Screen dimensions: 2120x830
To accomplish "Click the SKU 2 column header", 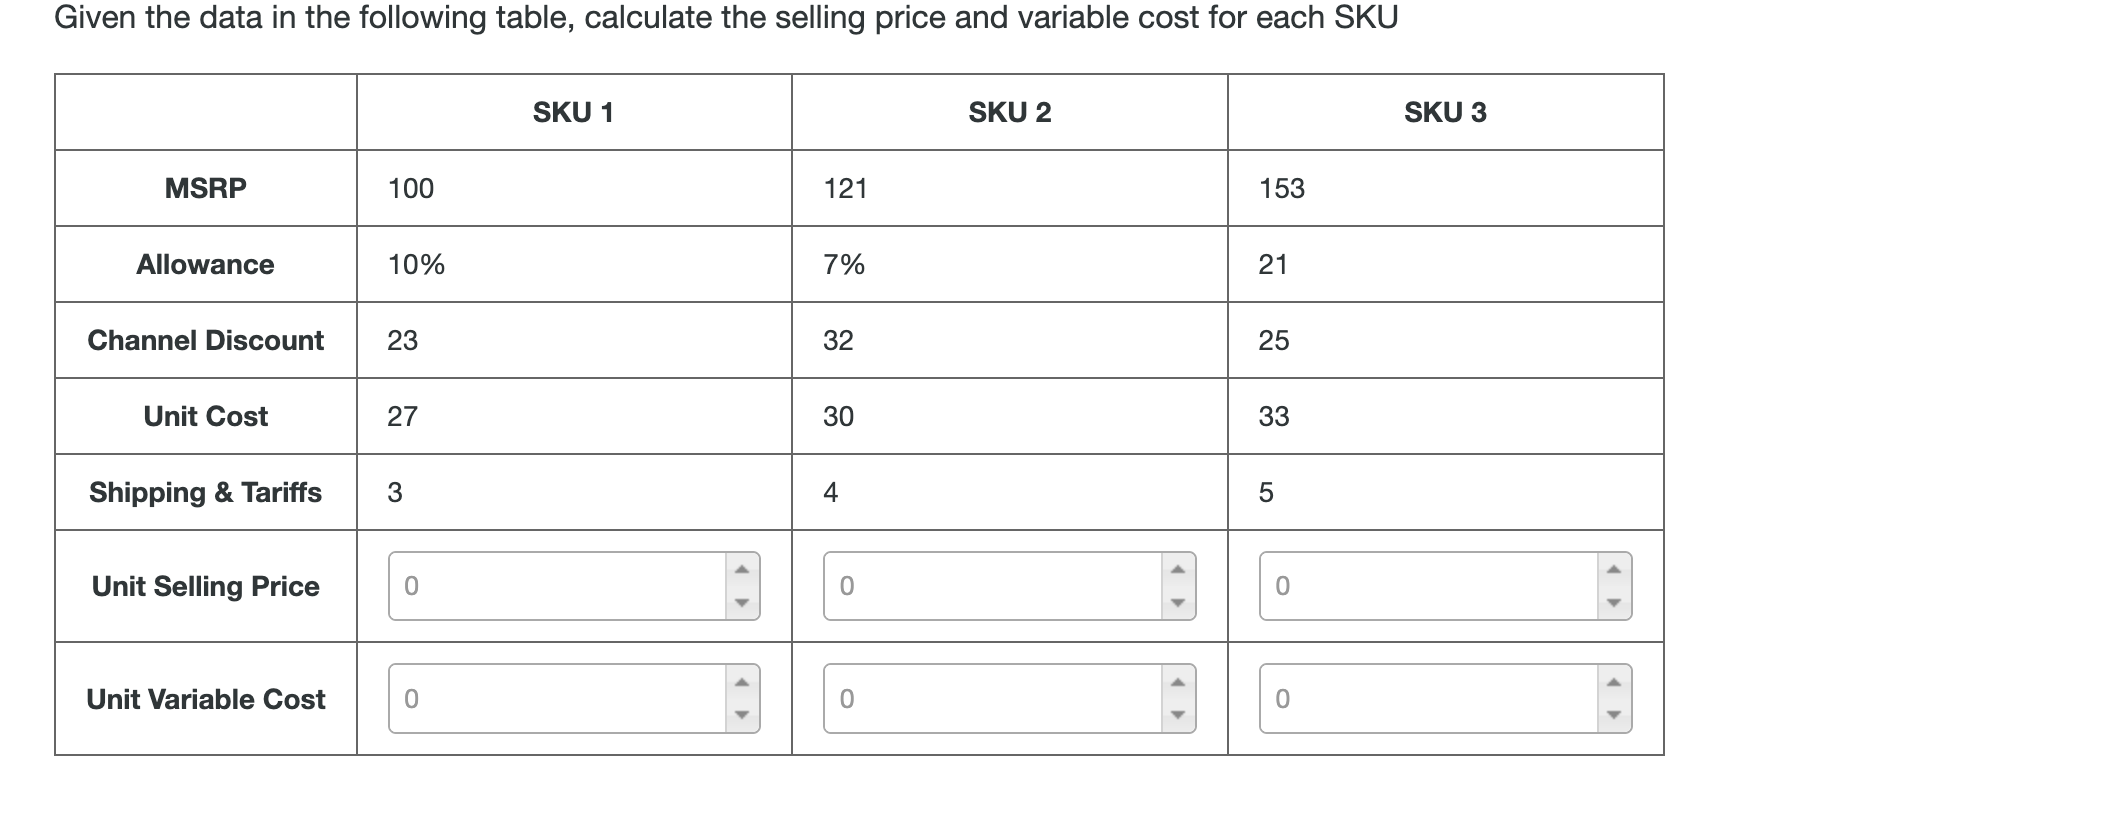I will pyautogui.click(x=1009, y=112).
